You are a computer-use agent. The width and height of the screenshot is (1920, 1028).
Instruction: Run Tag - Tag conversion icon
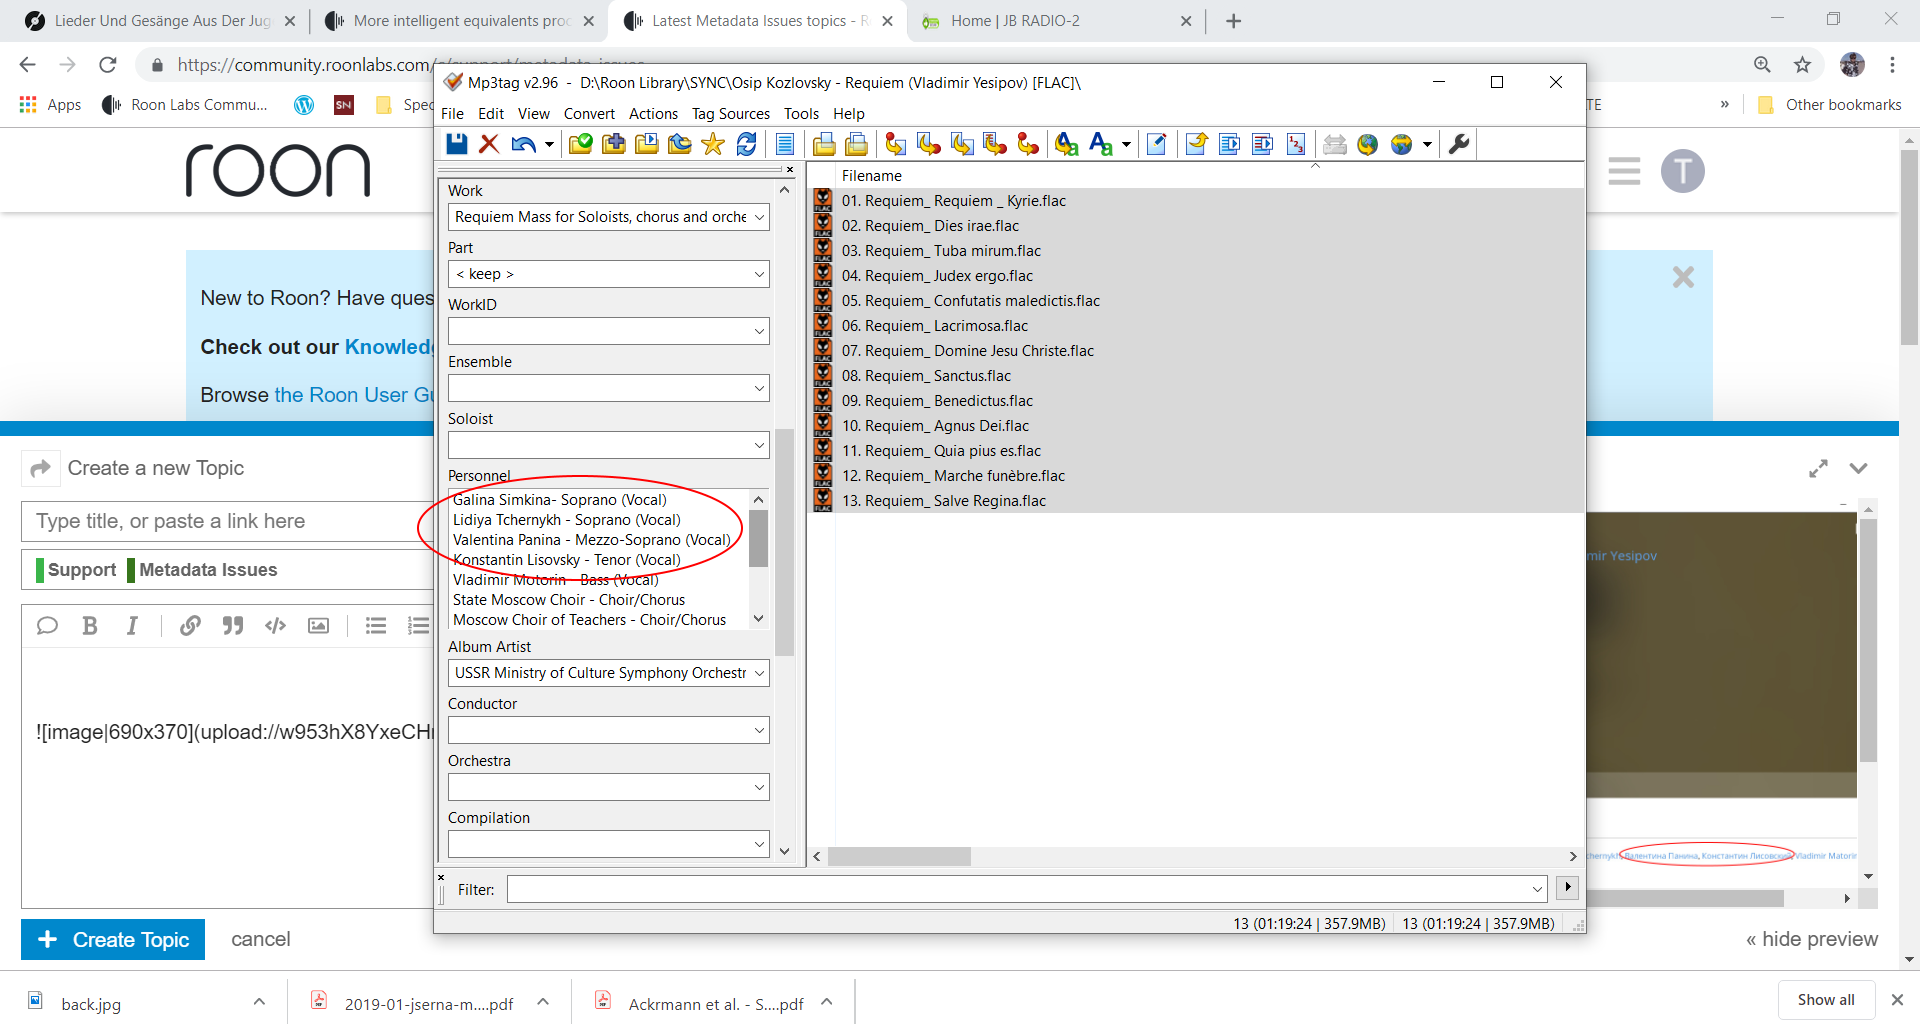(1028, 144)
